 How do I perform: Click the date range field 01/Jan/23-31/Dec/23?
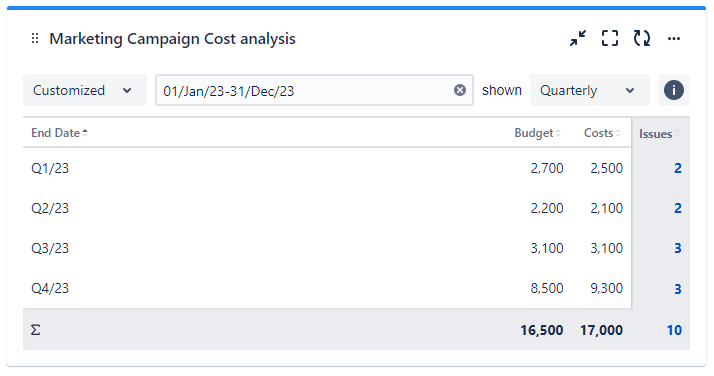pyautogui.click(x=314, y=90)
